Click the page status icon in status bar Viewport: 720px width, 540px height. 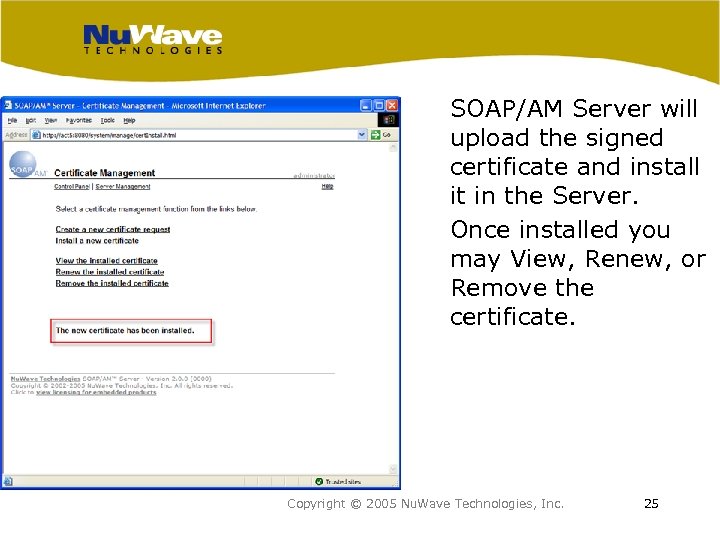coord(8,481)
